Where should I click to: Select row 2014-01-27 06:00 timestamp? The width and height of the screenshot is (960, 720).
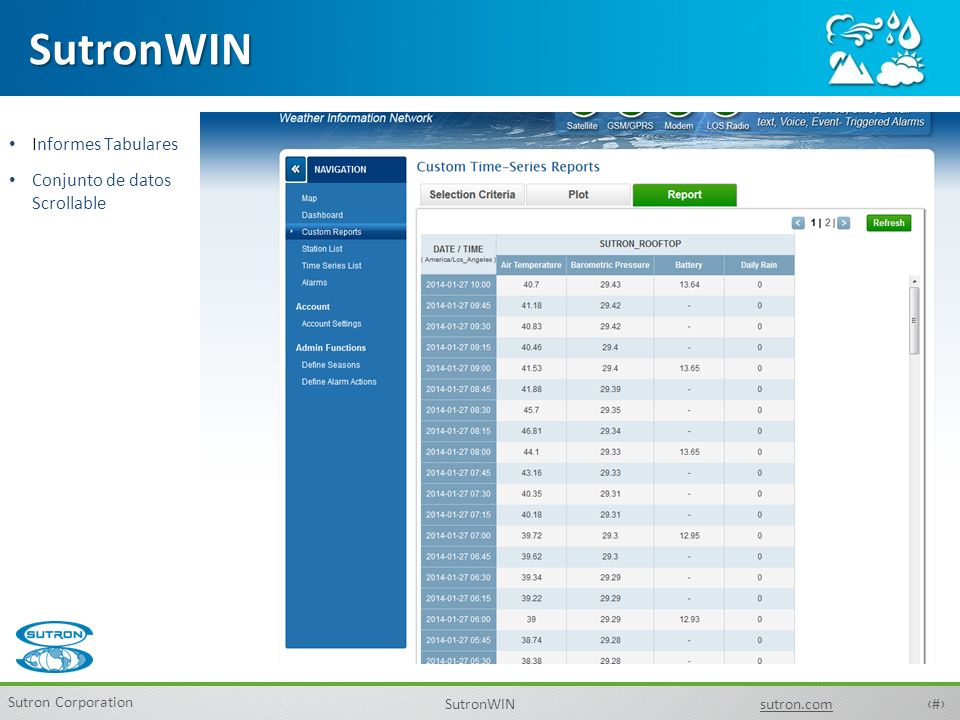458,619
